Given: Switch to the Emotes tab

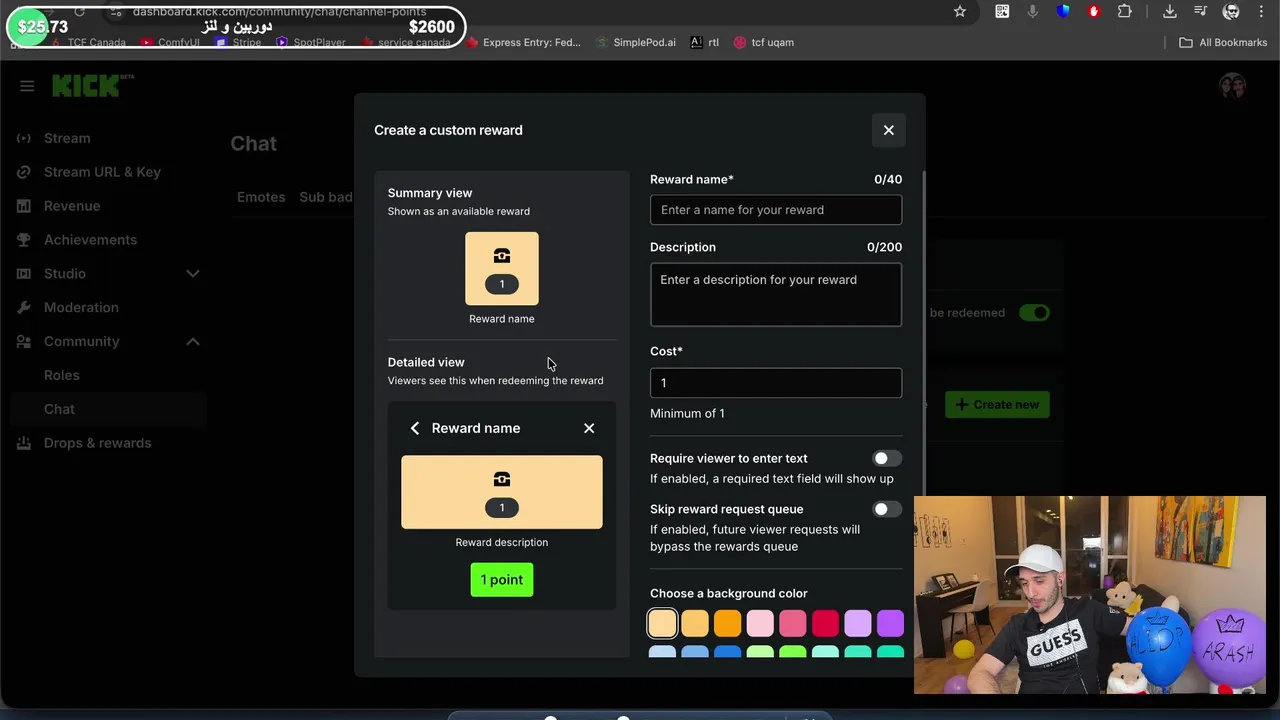Looking at the screenshot, I should [261, 197].
